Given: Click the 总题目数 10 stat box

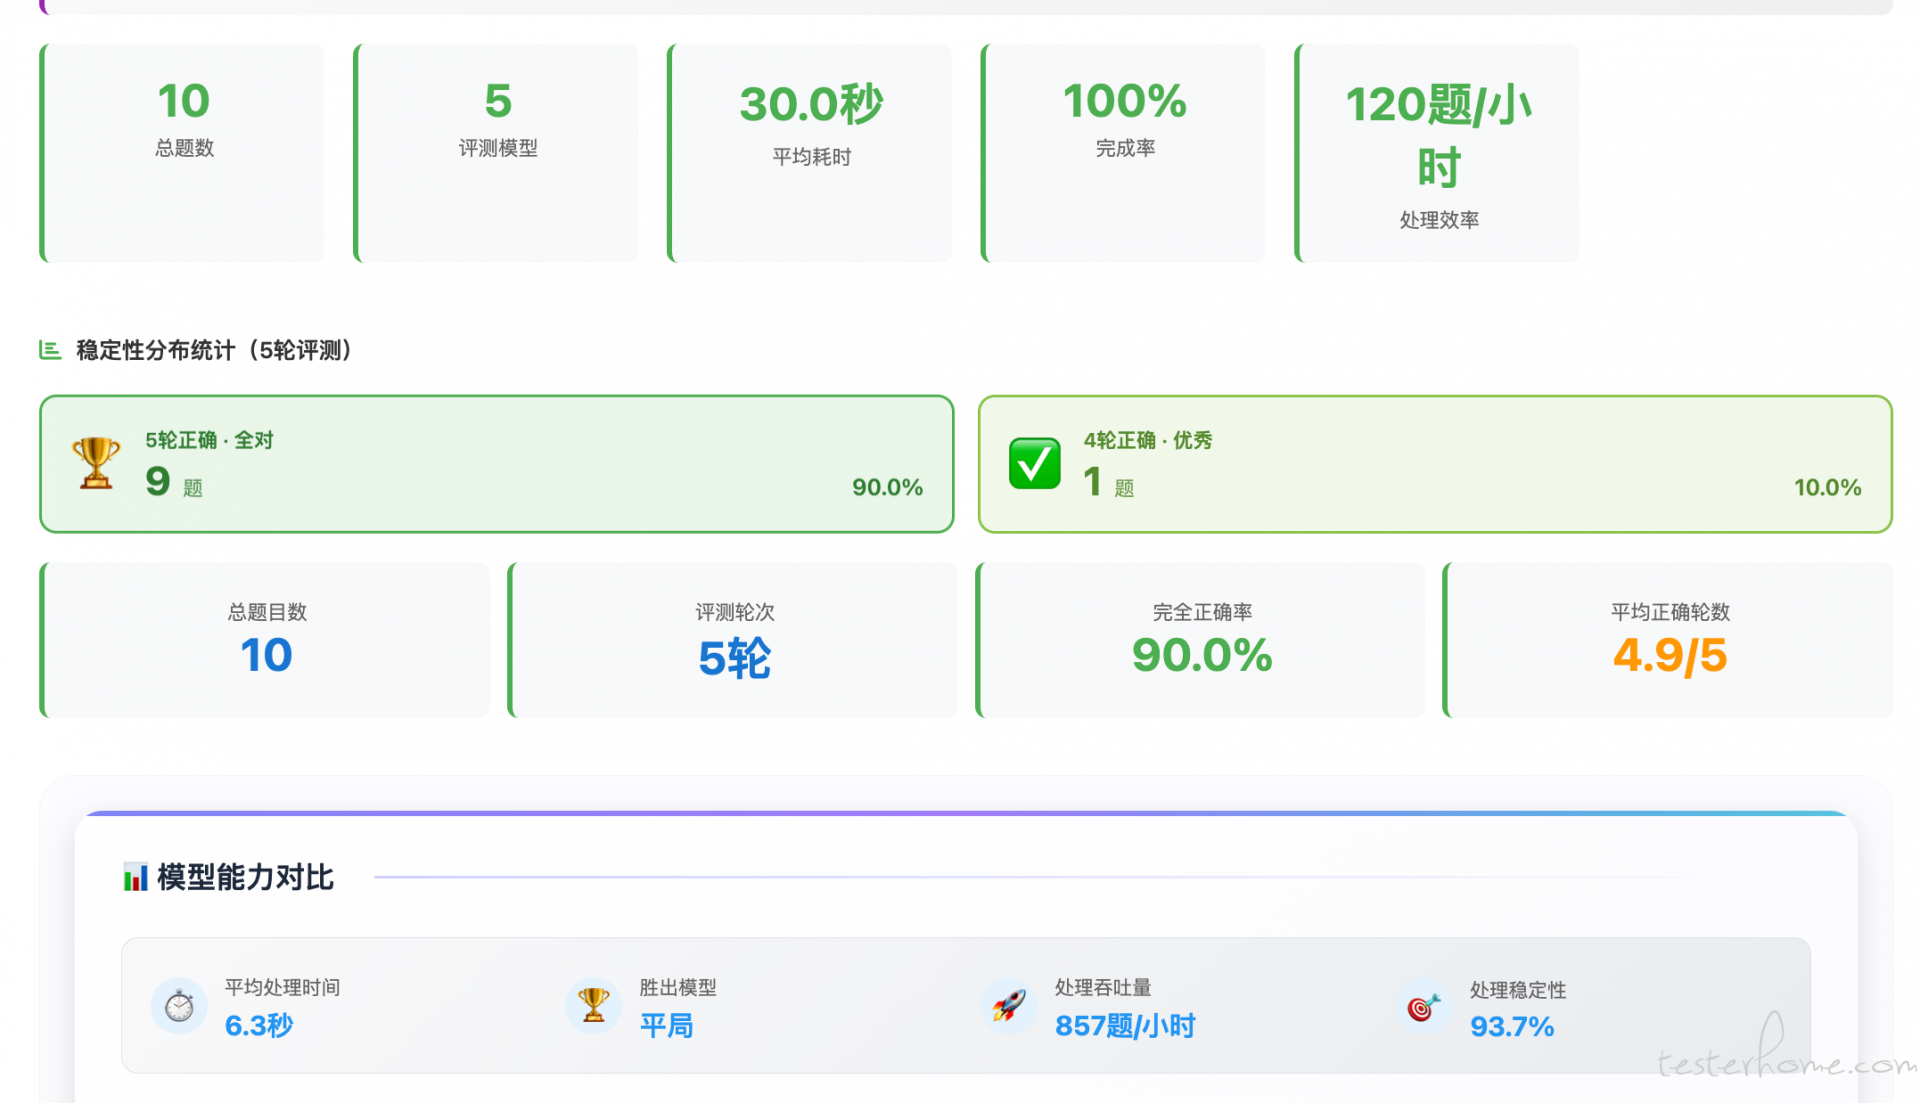Looking at the screenshot, I should [266, 640].
